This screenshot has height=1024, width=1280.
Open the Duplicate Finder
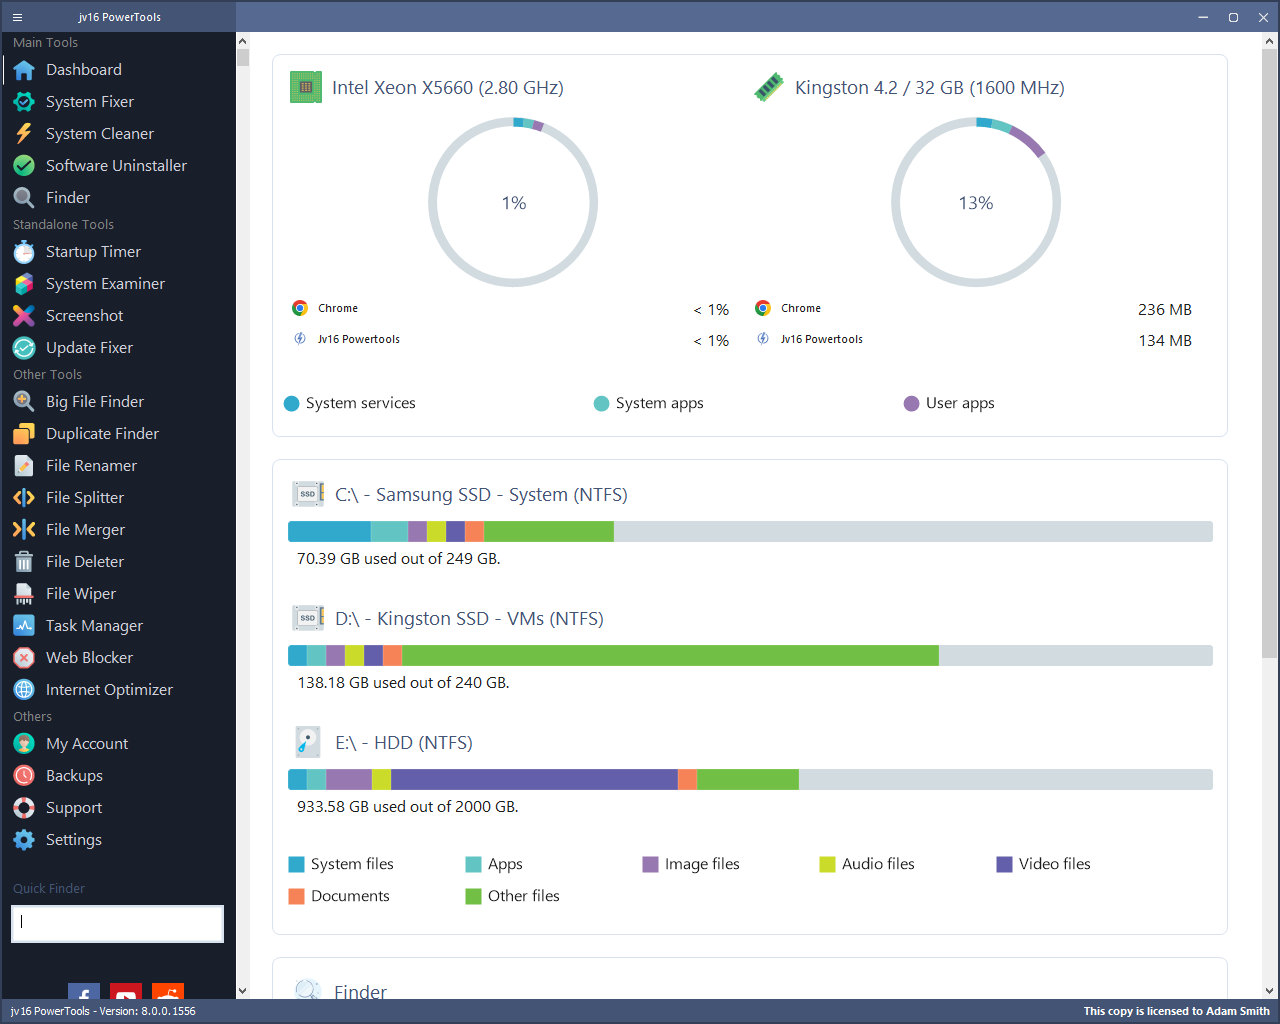tap(102, 433)
